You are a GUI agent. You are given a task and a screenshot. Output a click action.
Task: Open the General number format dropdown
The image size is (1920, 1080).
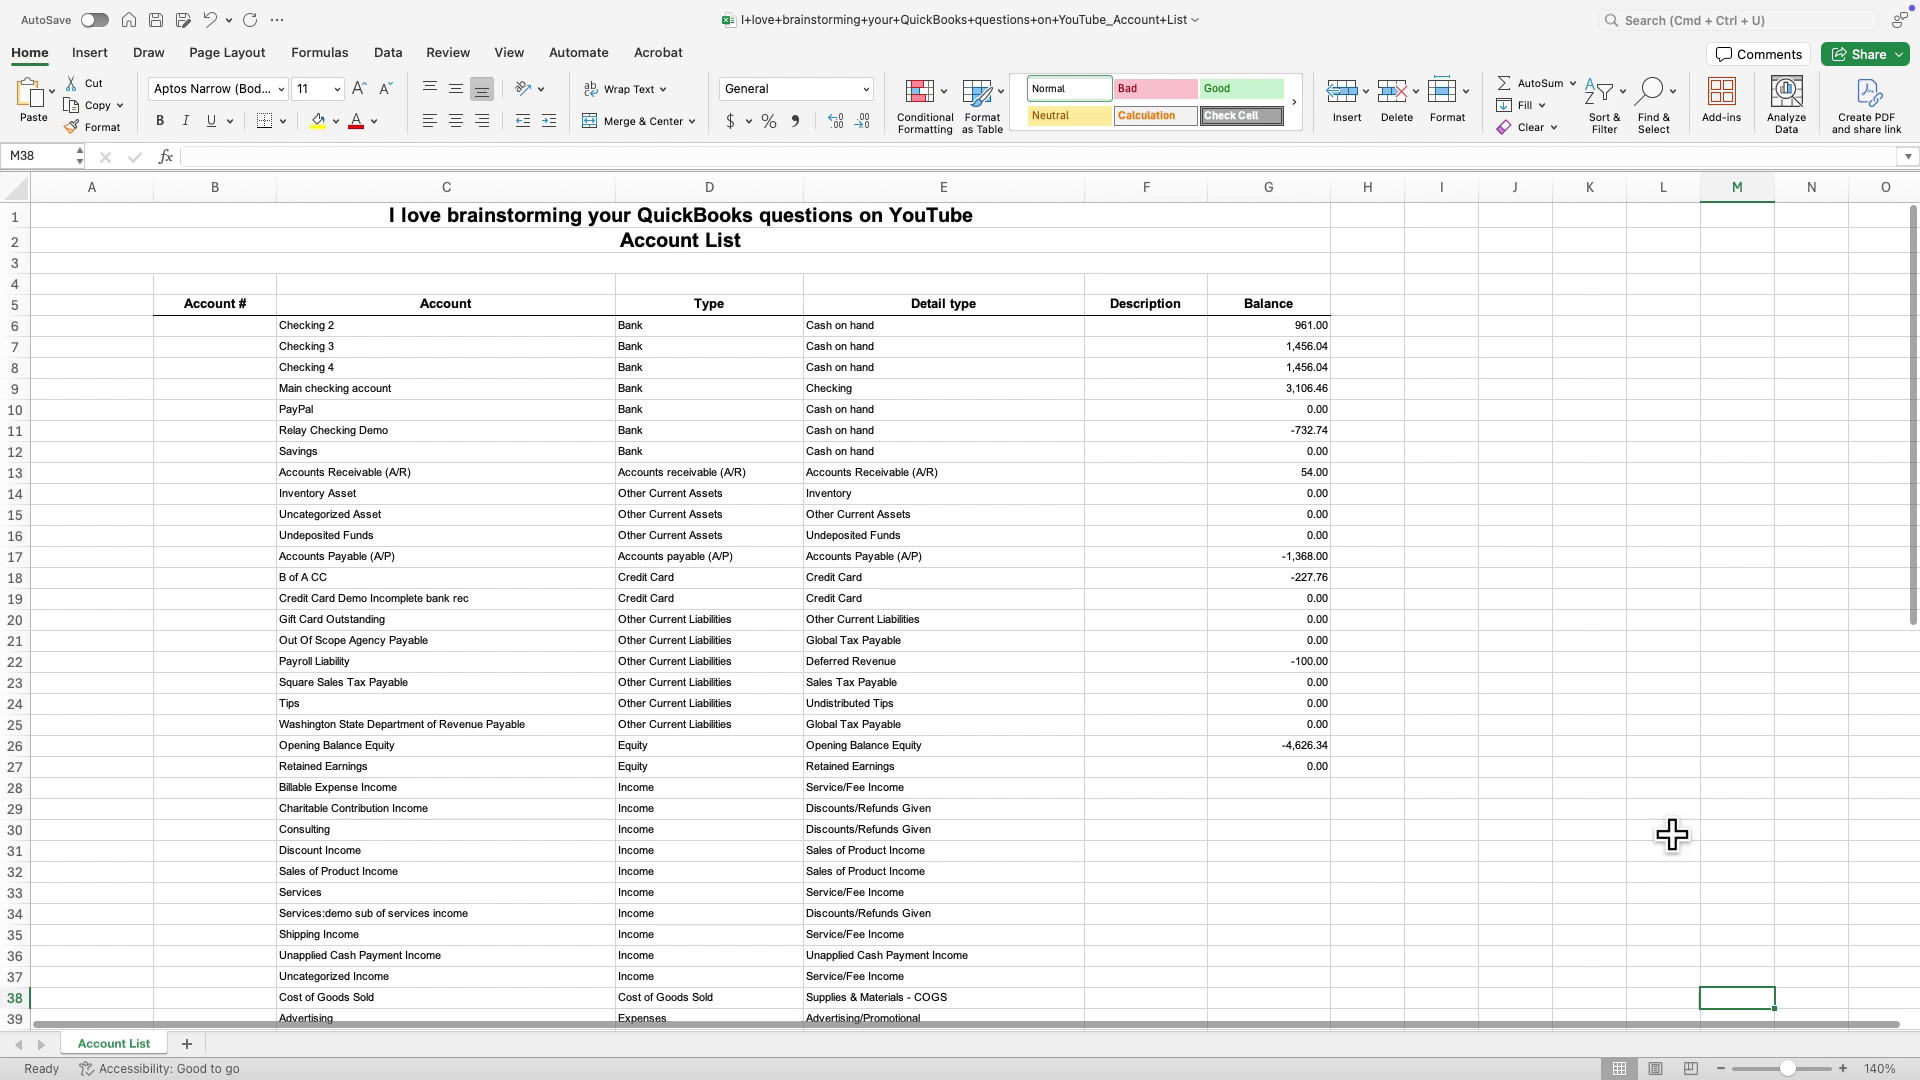866,89
